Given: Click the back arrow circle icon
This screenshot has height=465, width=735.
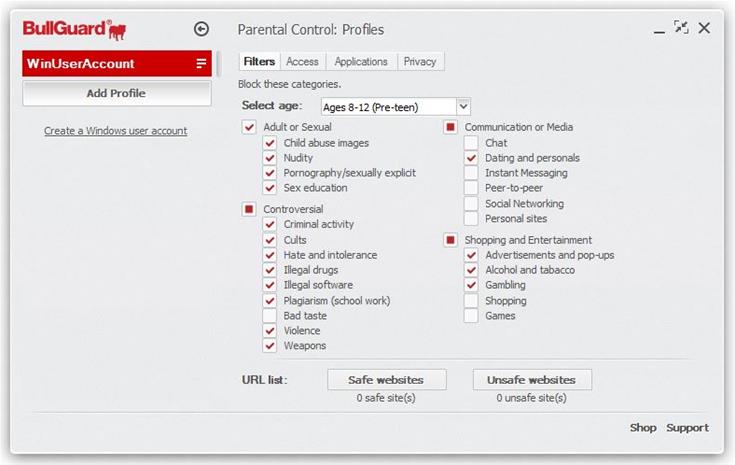Looking at the screenshot, I should [201, 30].
